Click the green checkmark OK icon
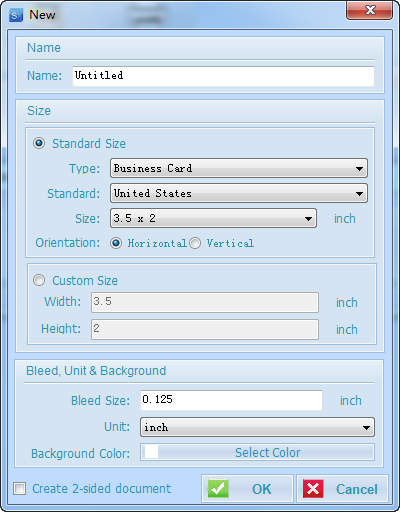Image resolution: width=400 pixels, height=512 pixels. coord(218,489)
